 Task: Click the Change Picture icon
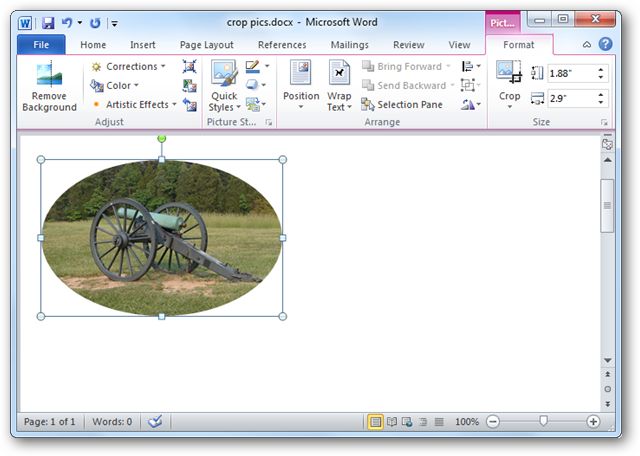tap(189, 86)
